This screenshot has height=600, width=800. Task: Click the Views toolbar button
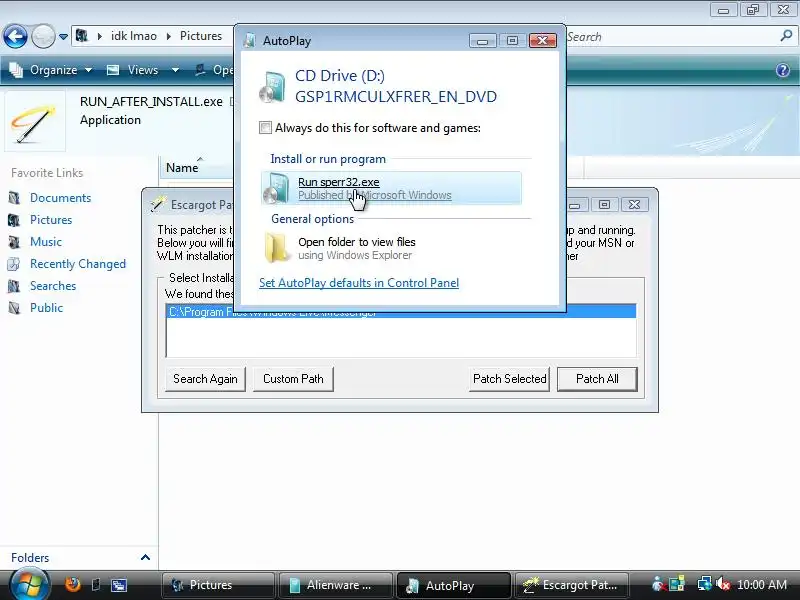tap(135, 70)
